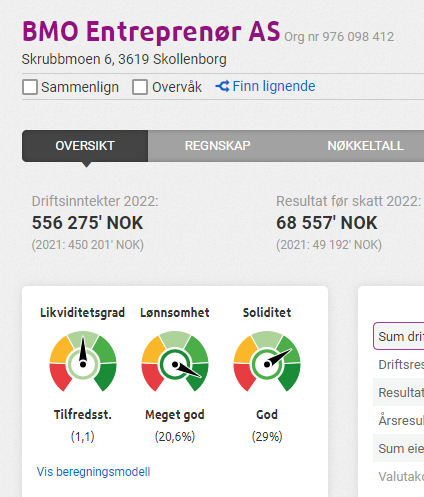Open the Finn lignende link
This screenshot has width=424, height=497.
(x=274, y=86)
